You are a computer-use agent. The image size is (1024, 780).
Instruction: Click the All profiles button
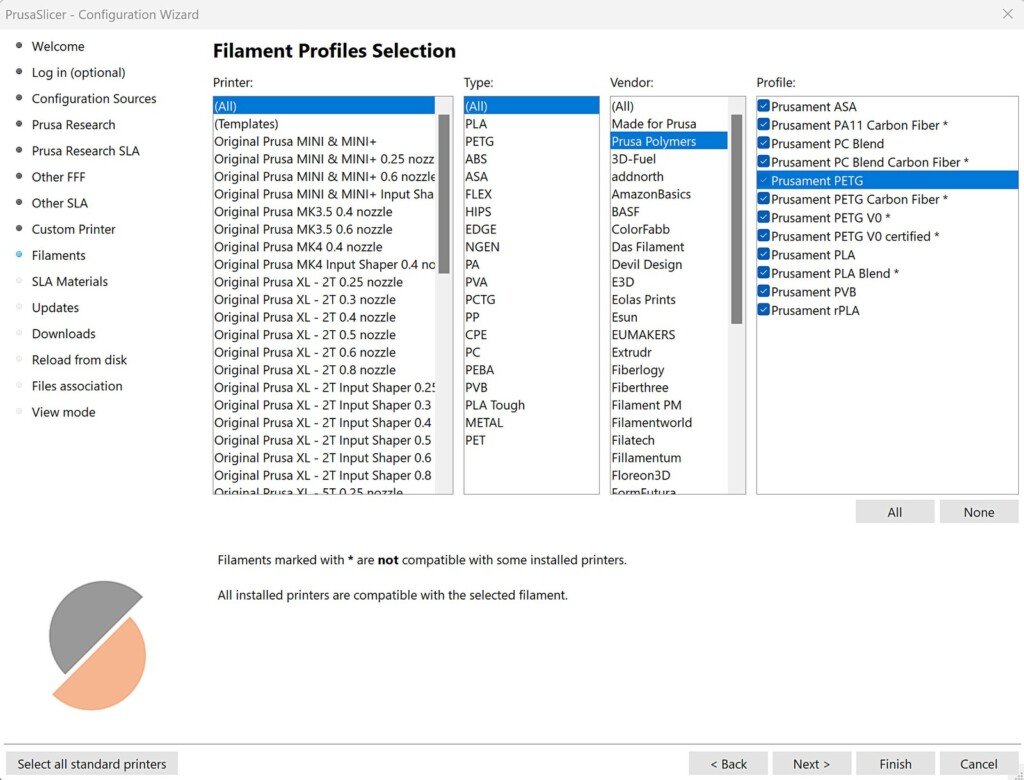pos(895,512)
